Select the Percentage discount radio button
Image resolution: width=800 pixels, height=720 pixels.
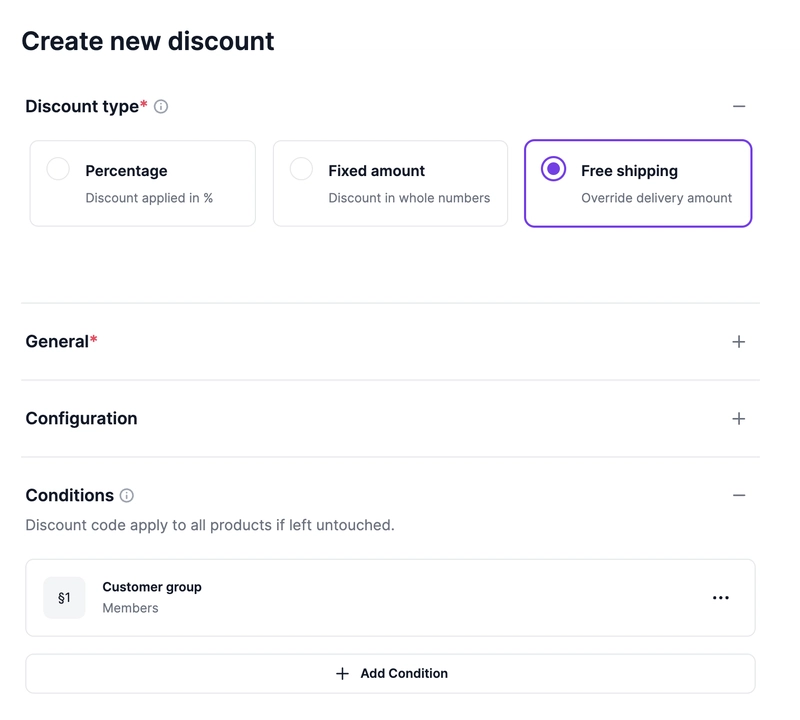pyautogui.click(x=58, y=169)
